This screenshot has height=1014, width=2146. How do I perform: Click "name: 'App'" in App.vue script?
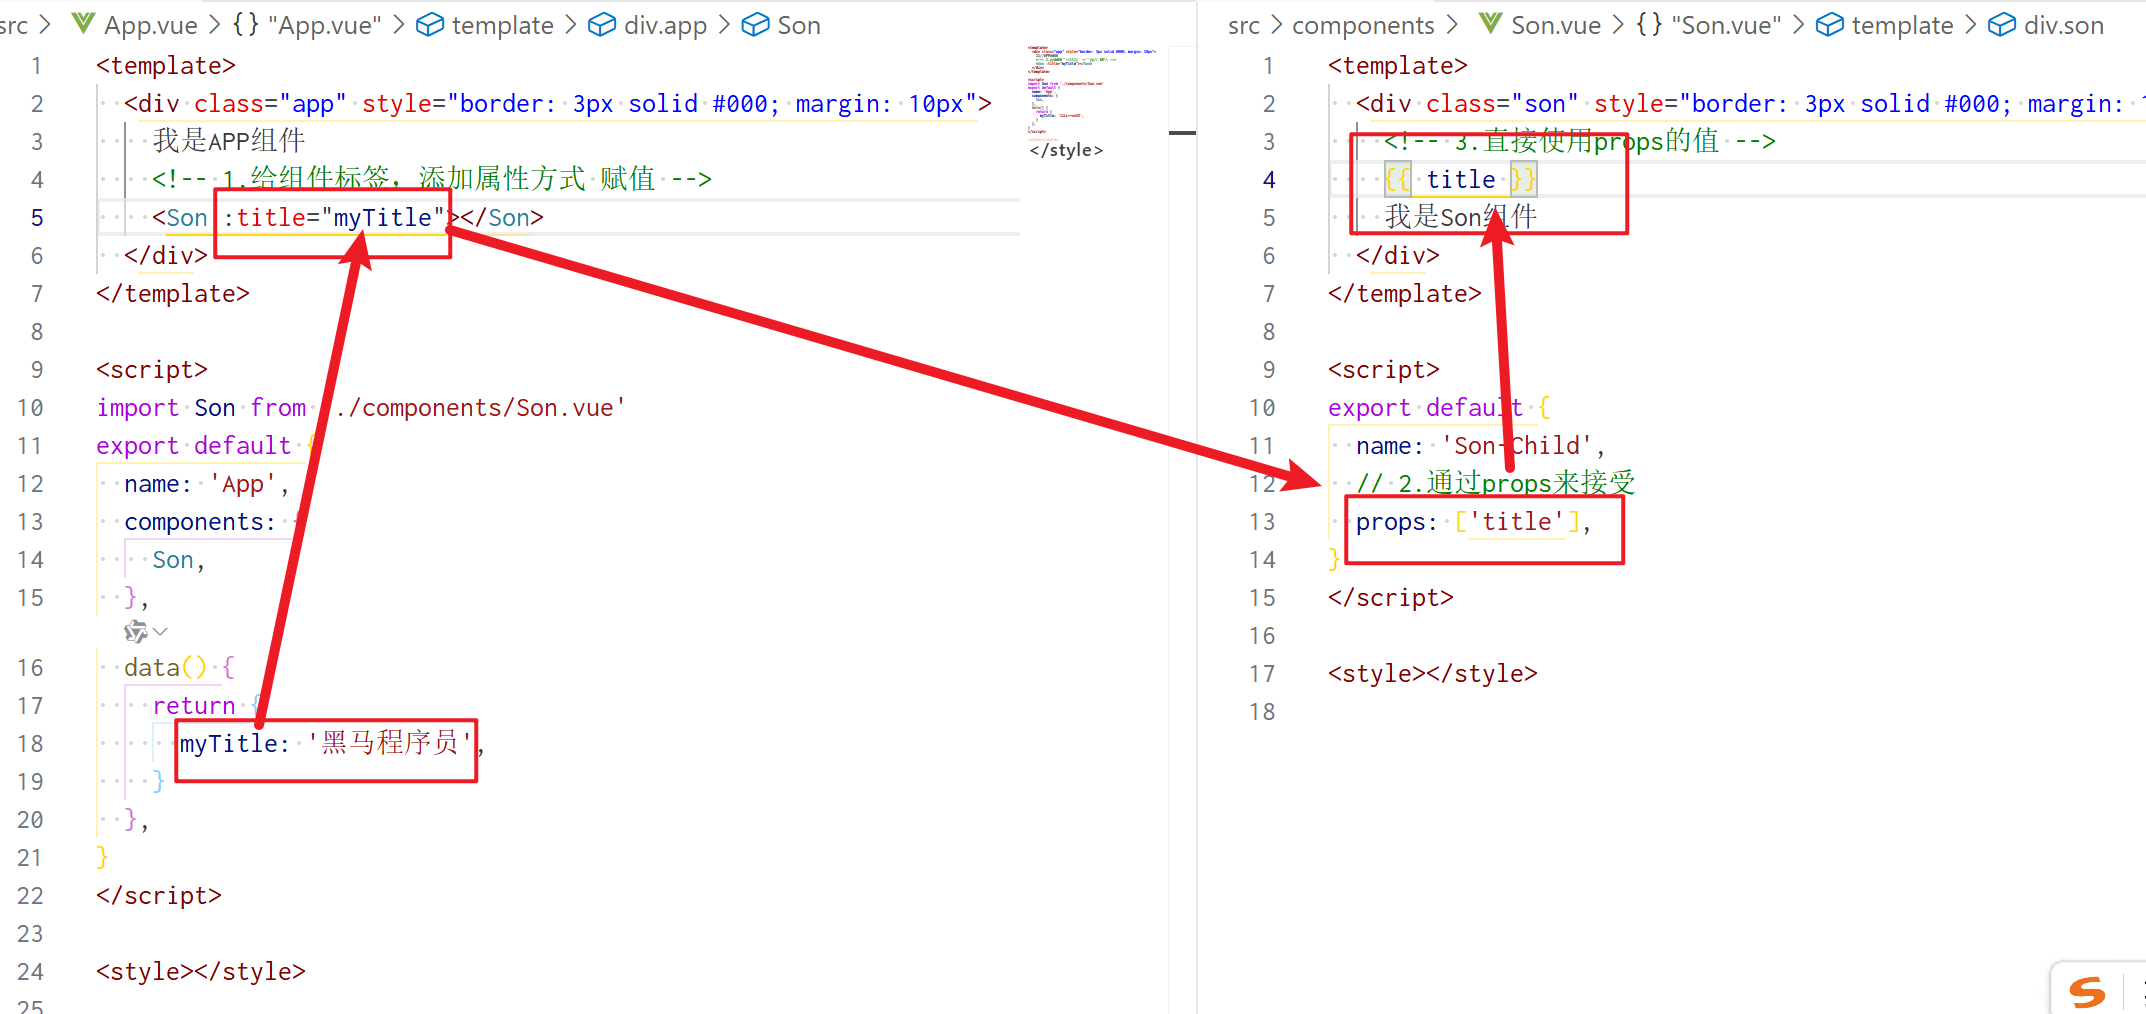point(200,484)
